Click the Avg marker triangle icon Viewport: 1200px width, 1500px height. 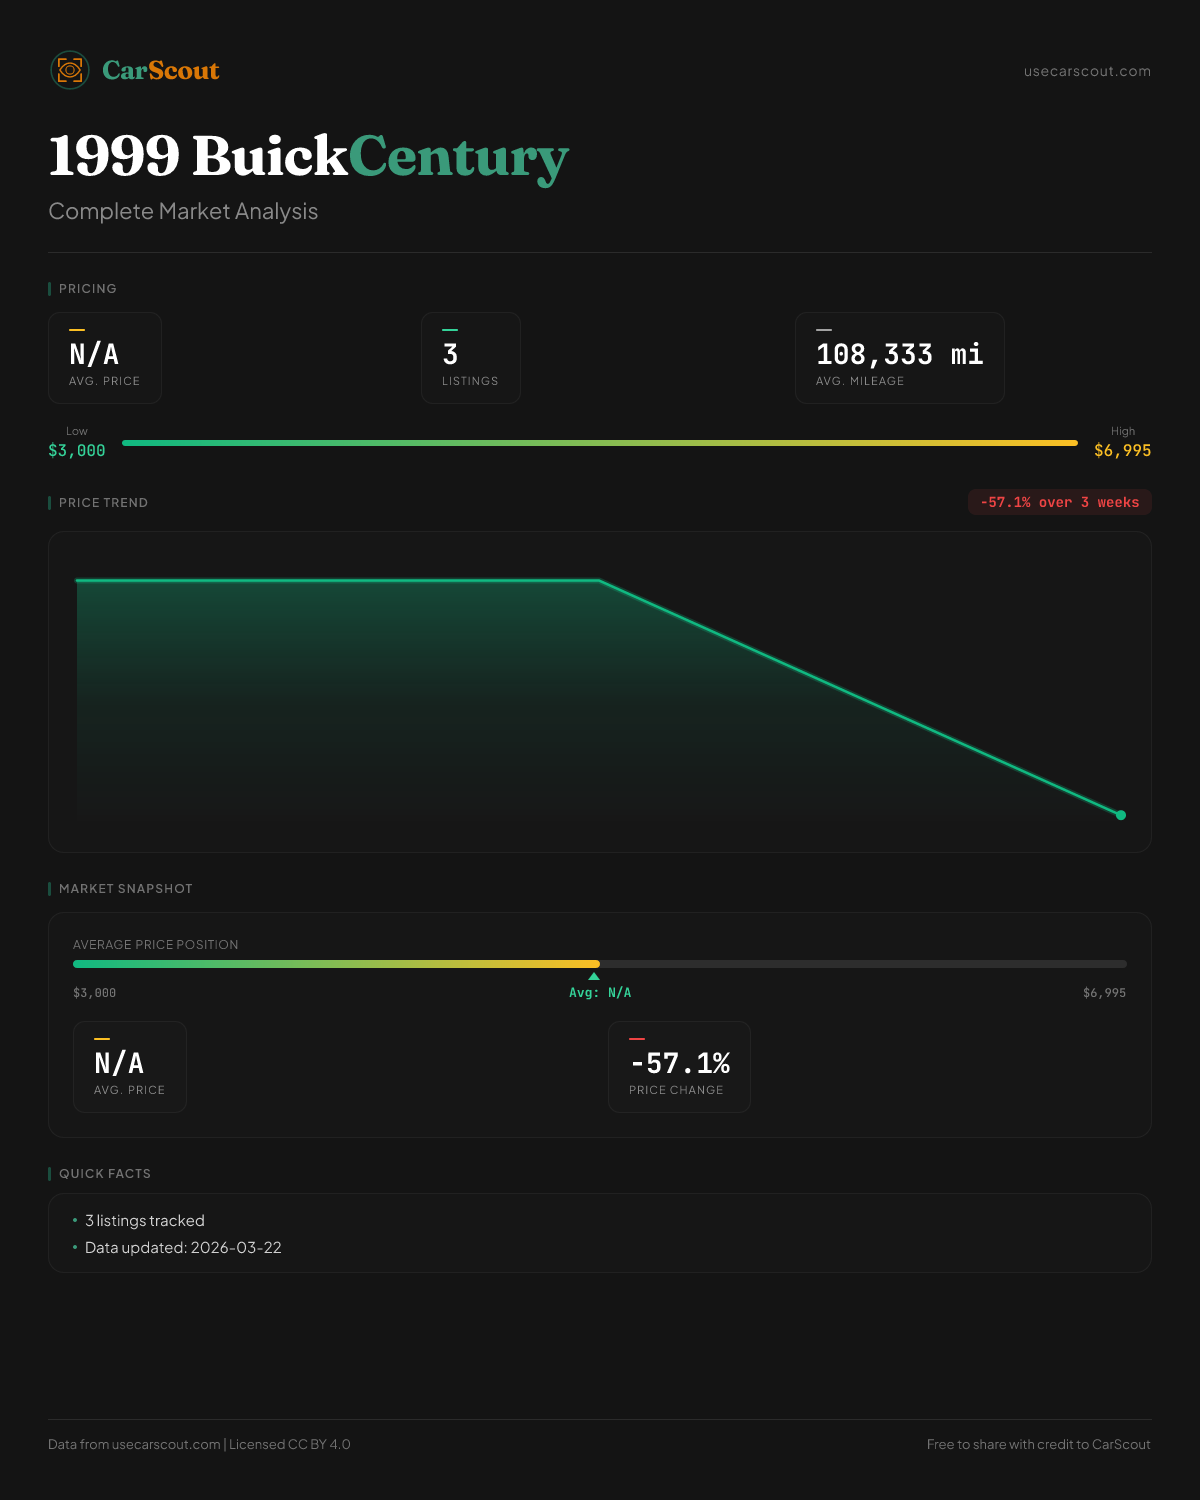[x=594, y=976]
